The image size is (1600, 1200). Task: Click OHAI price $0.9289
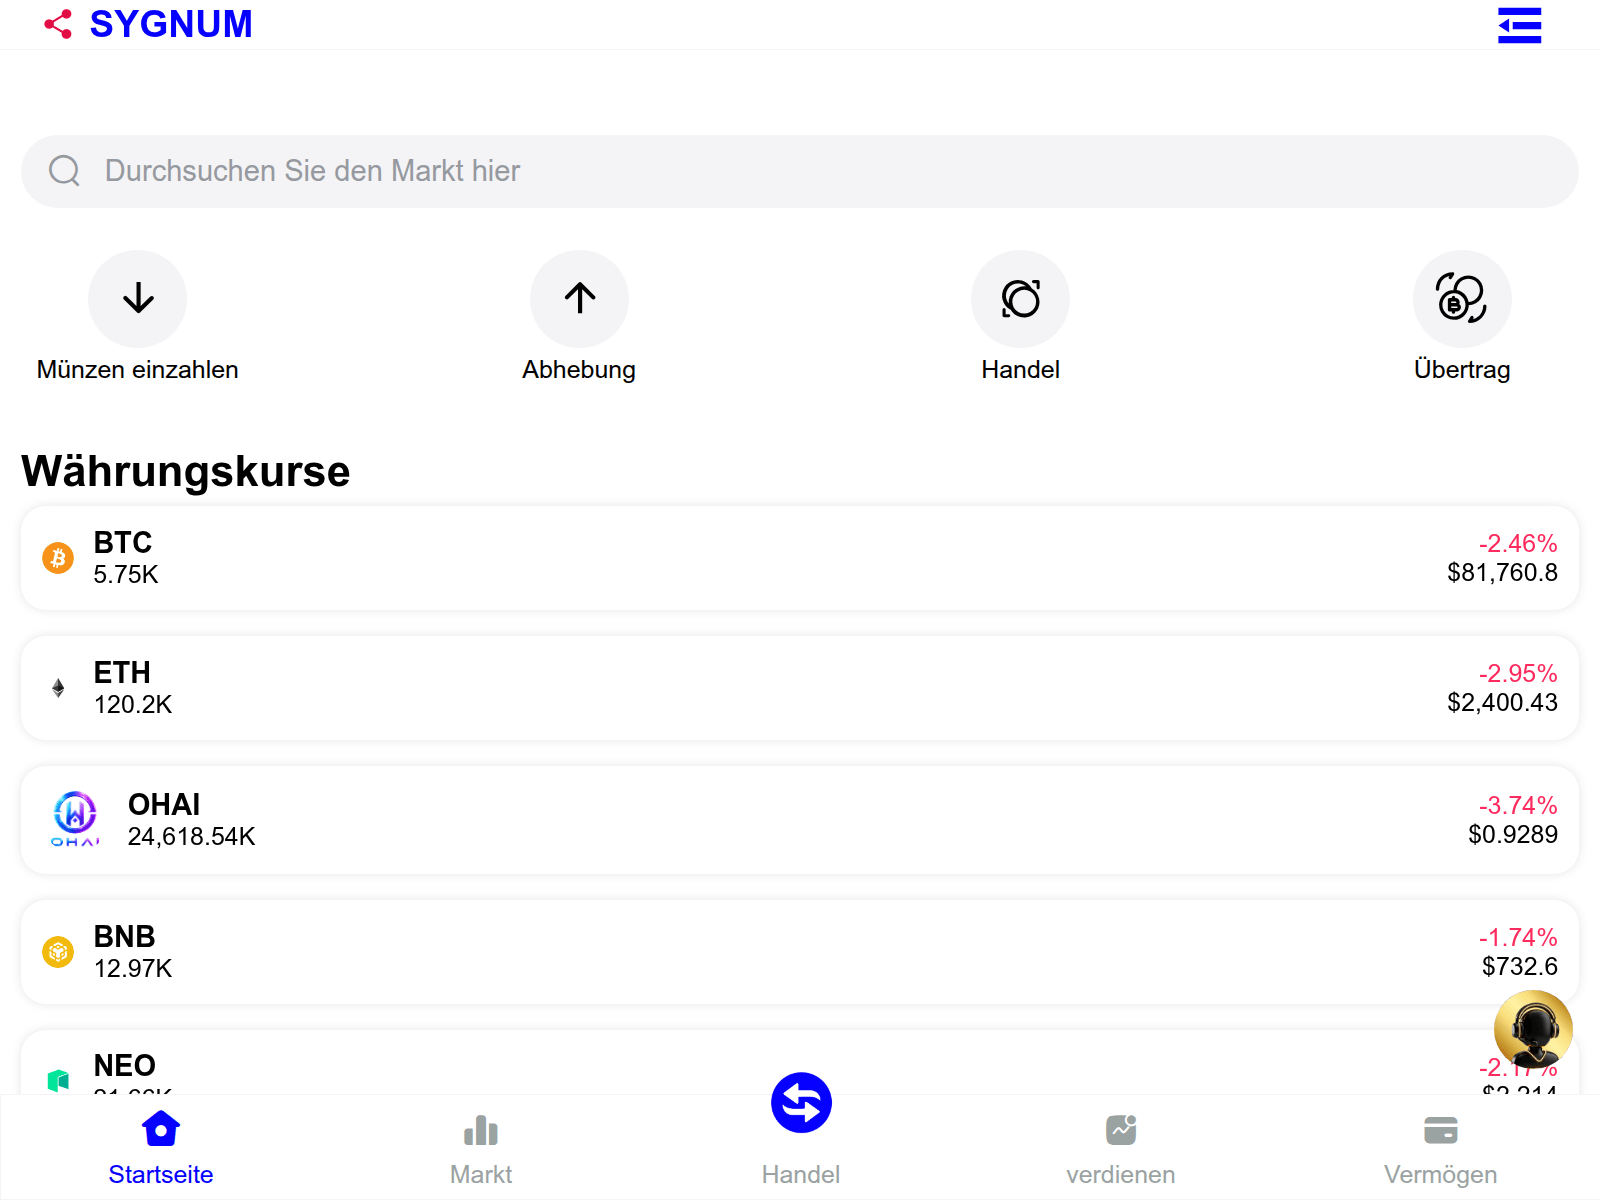pos(1513,835)
